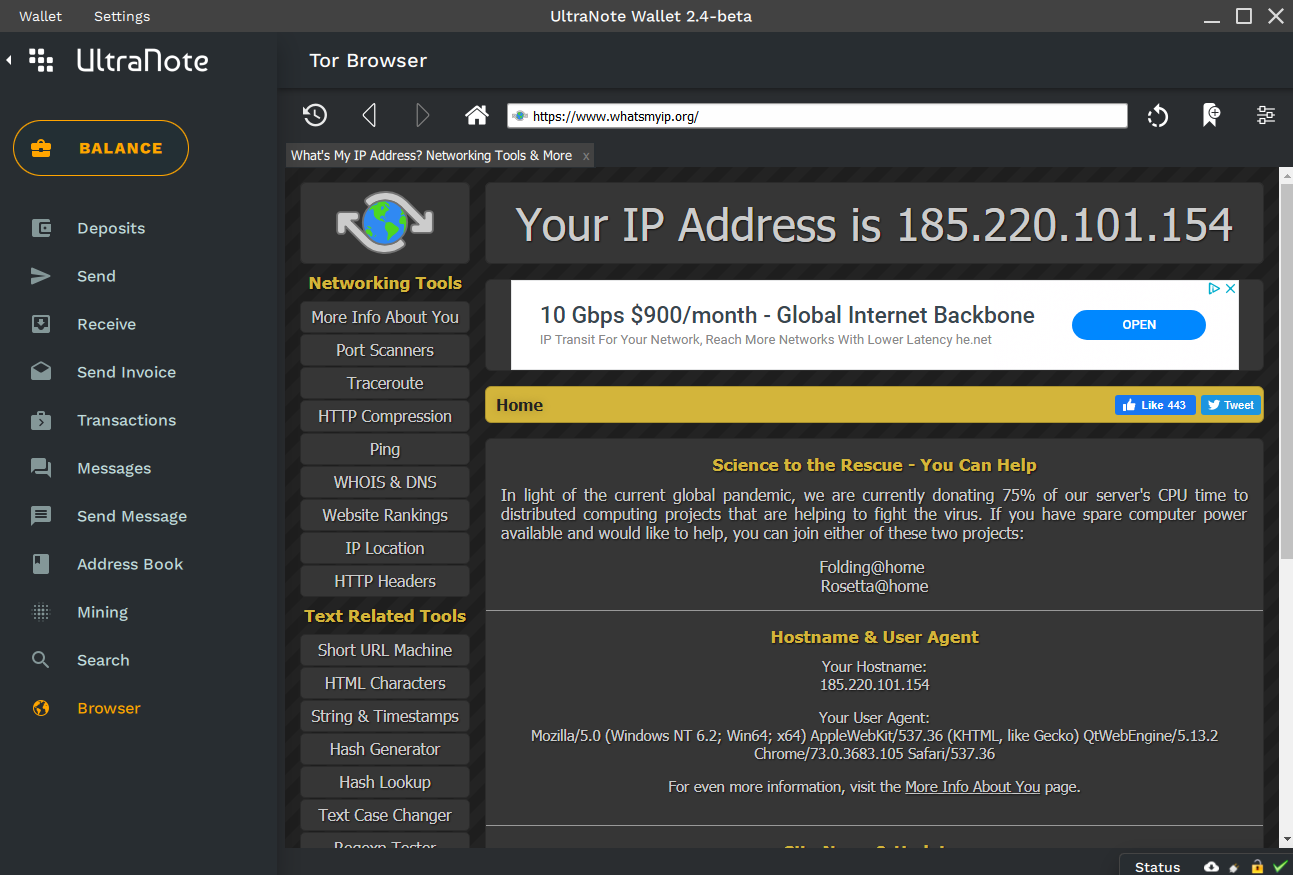
Task: Reload the page with the refresh icon
Action: (1158, 116)
